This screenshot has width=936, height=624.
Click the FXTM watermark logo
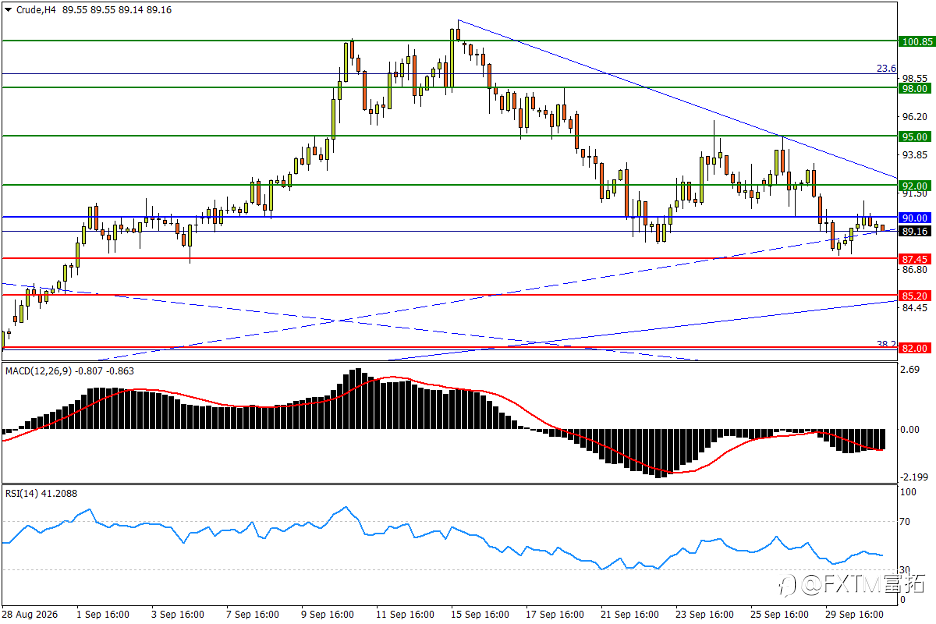pos(852,585)
